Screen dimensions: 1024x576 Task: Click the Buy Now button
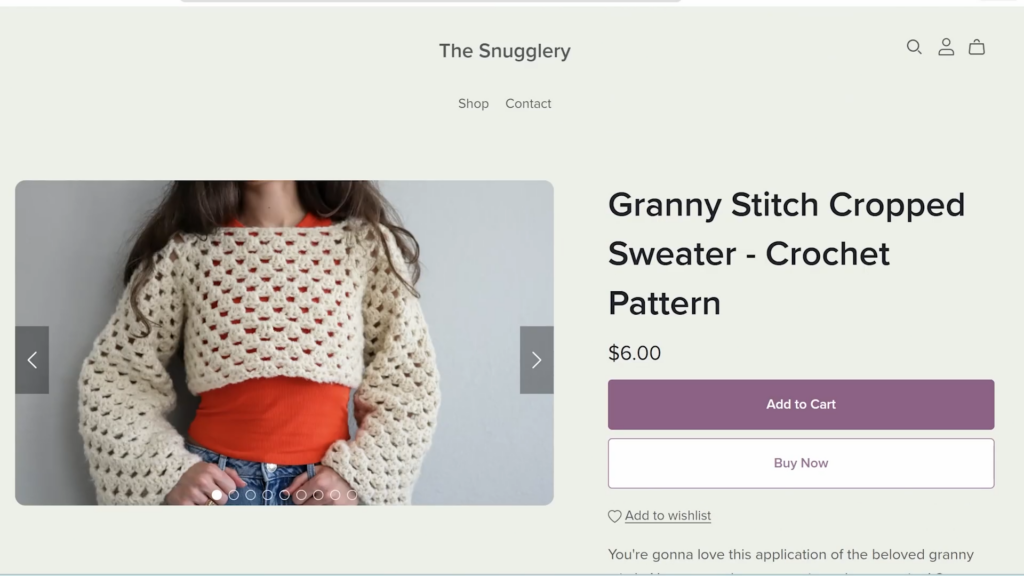point(801,463)
